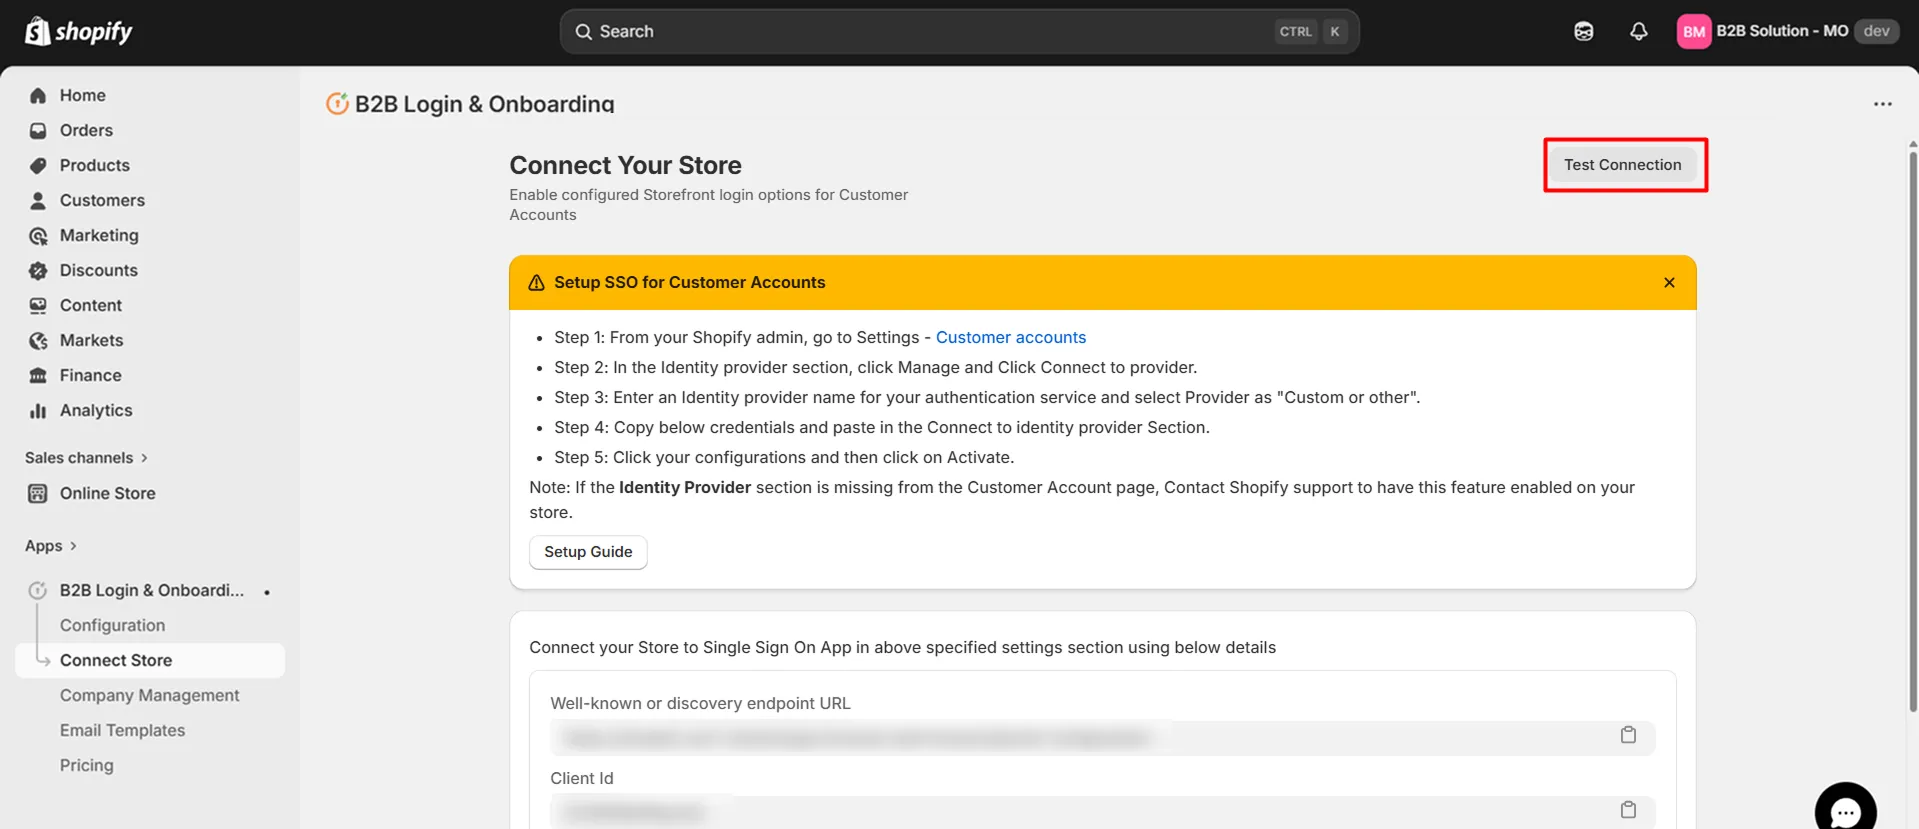Screen dimensions: 1919x829
Task: Expand the Sales channels section
Action: click(86, 458)
